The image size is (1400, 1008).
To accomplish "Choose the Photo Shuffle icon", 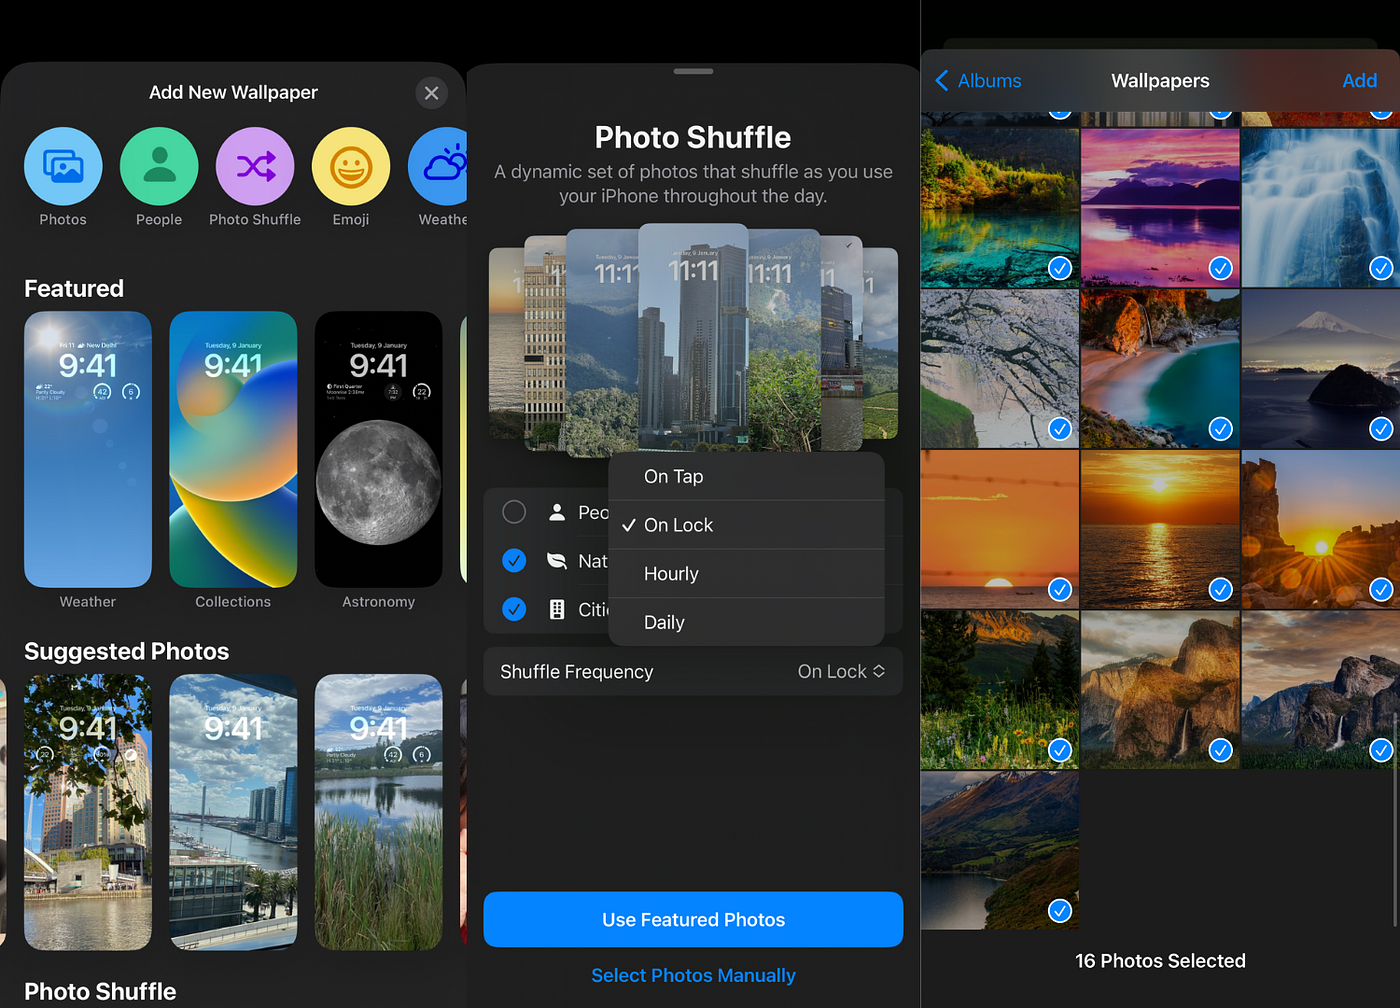I will (x=255, y=166).
